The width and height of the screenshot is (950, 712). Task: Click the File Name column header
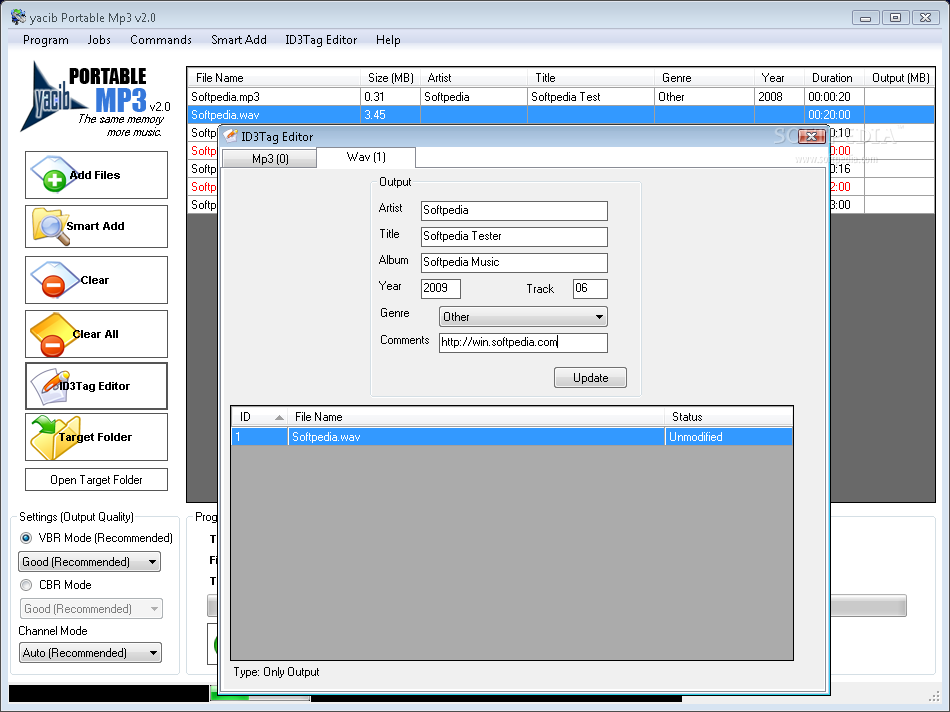[x=274, y=78]
